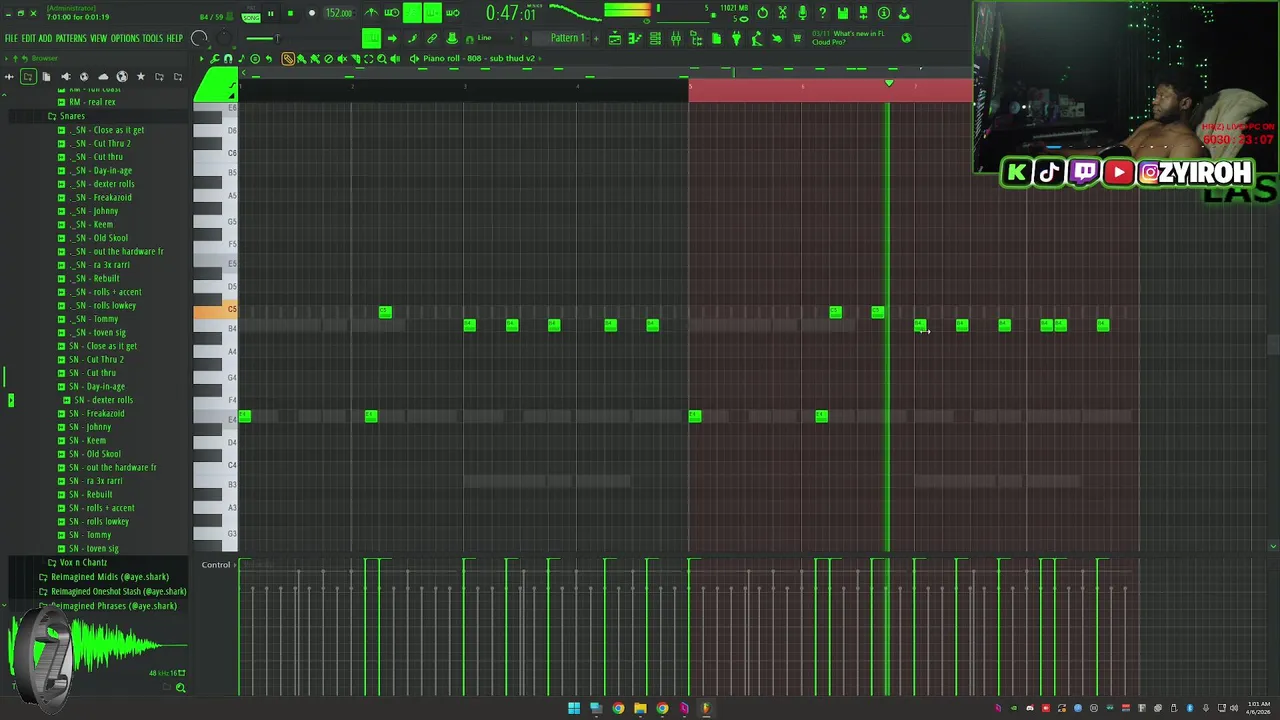Select the SN - dexter rolls sample
Viewport: 1280px width, 720px height.
point(103,400)
